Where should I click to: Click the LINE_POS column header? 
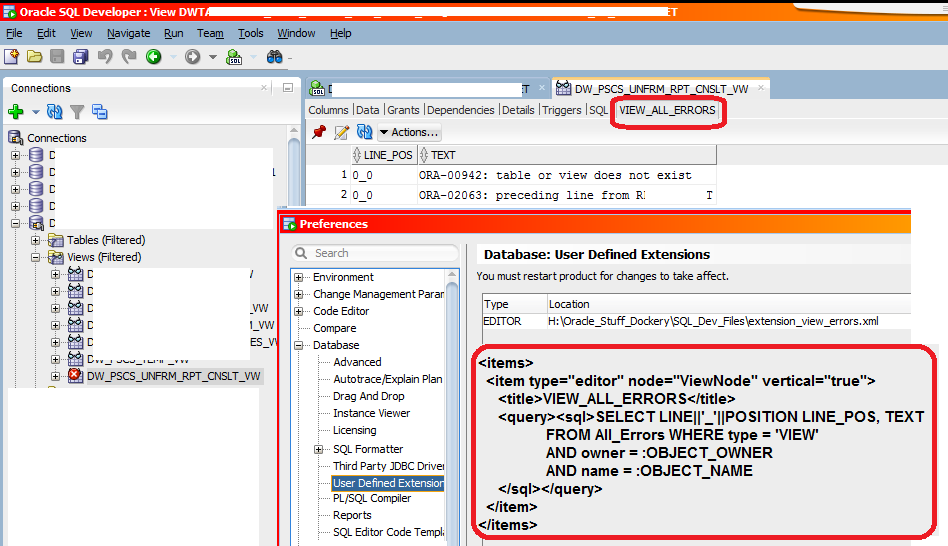click(384, 155)
